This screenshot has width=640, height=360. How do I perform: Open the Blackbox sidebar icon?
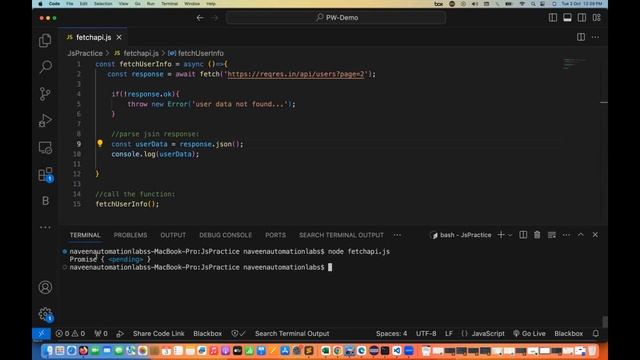(45, 201)
